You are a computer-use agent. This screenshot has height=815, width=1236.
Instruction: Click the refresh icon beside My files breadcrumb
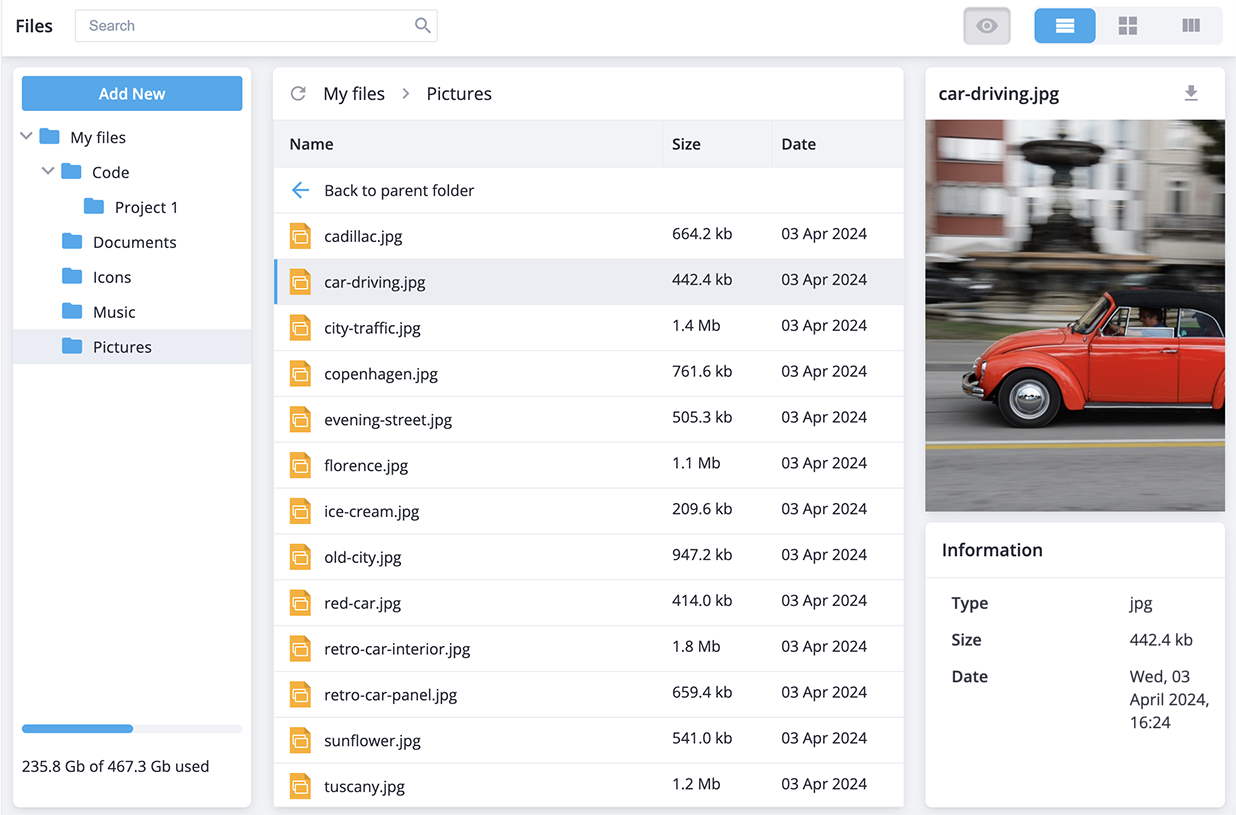pos(298,94)
